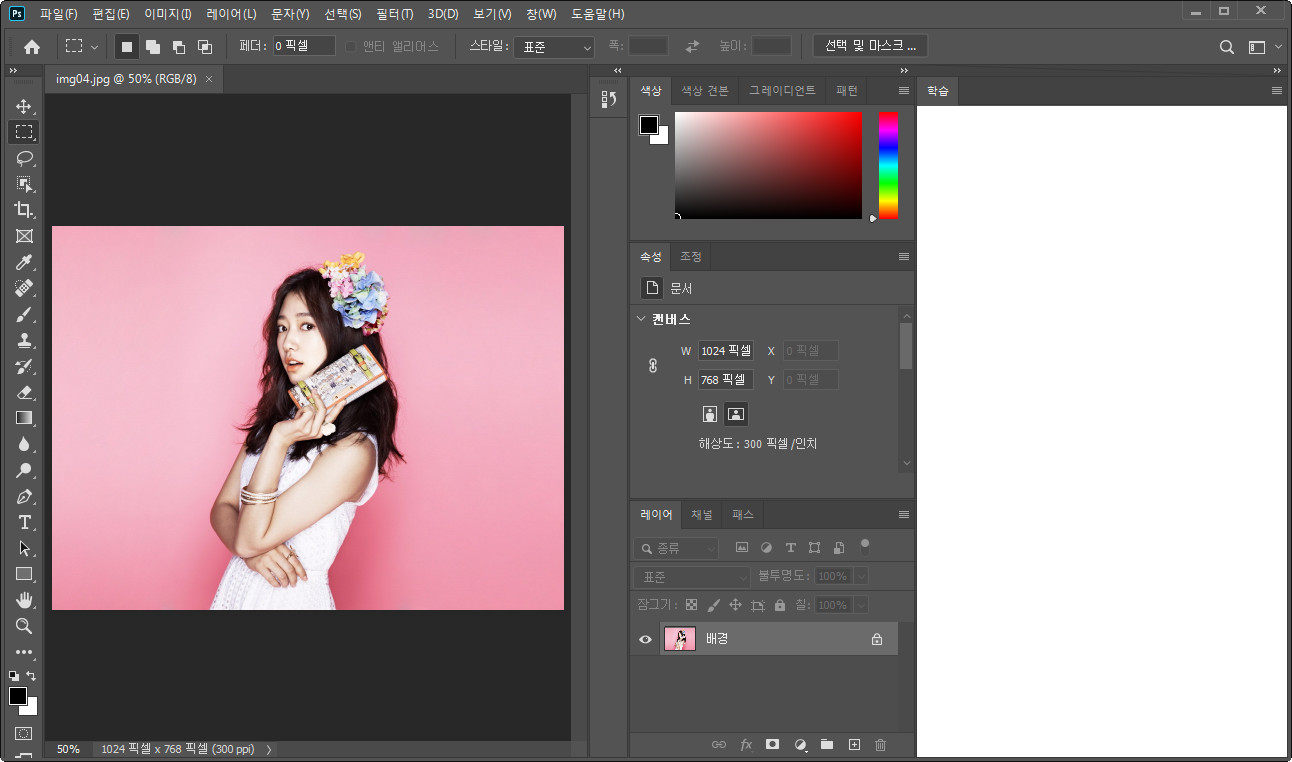This screenshot has width=1292, height=762.
Task: Open the Edit Toolbar three-dots button
Action: [x=24, y=652]
